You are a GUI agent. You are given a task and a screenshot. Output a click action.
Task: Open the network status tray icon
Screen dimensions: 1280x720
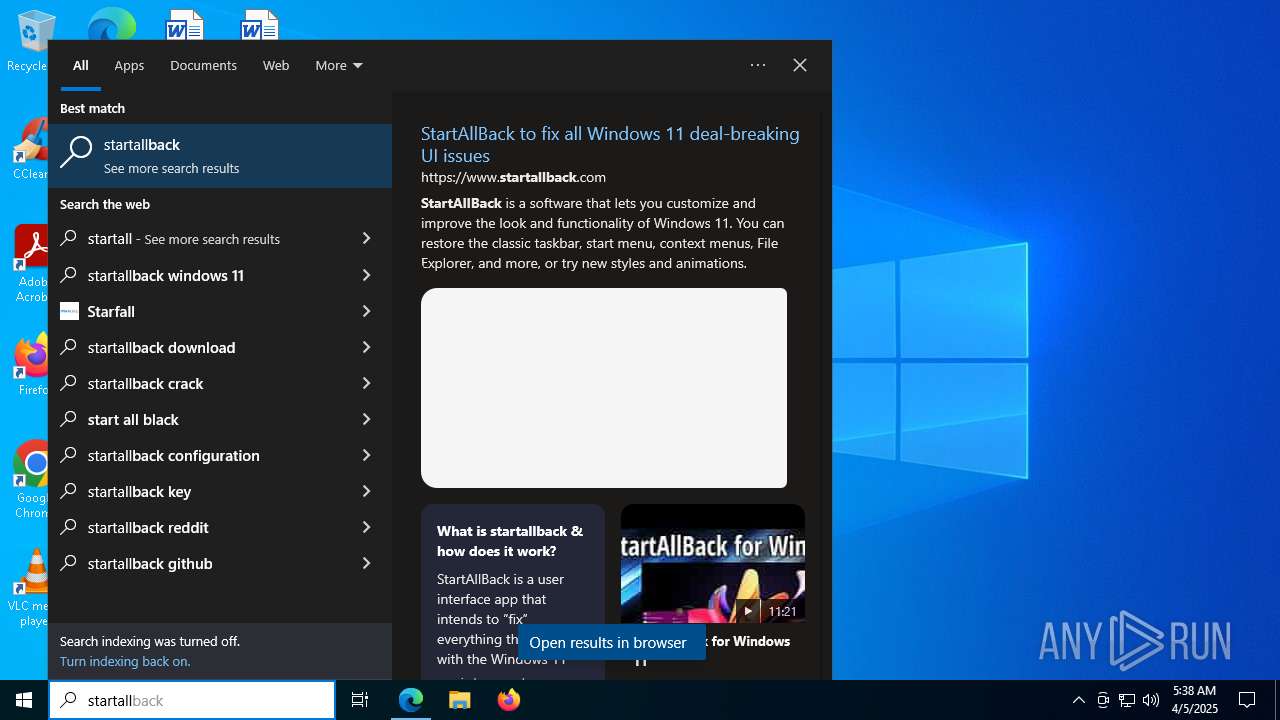click(x=1127, y=700)
